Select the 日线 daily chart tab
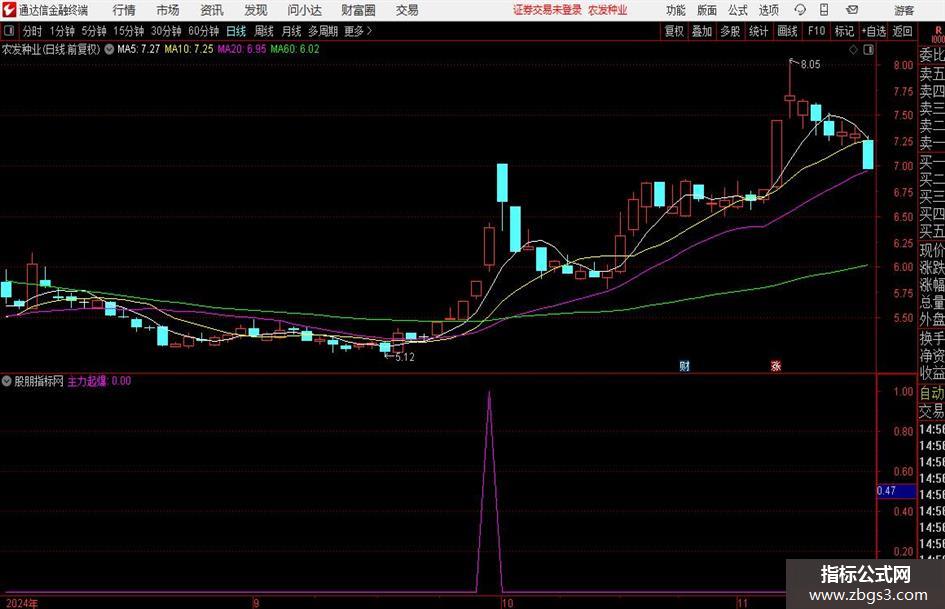Image resolution: width=945 pixels, height=609 pixels. pyautogui.click(x=236, y=31)
